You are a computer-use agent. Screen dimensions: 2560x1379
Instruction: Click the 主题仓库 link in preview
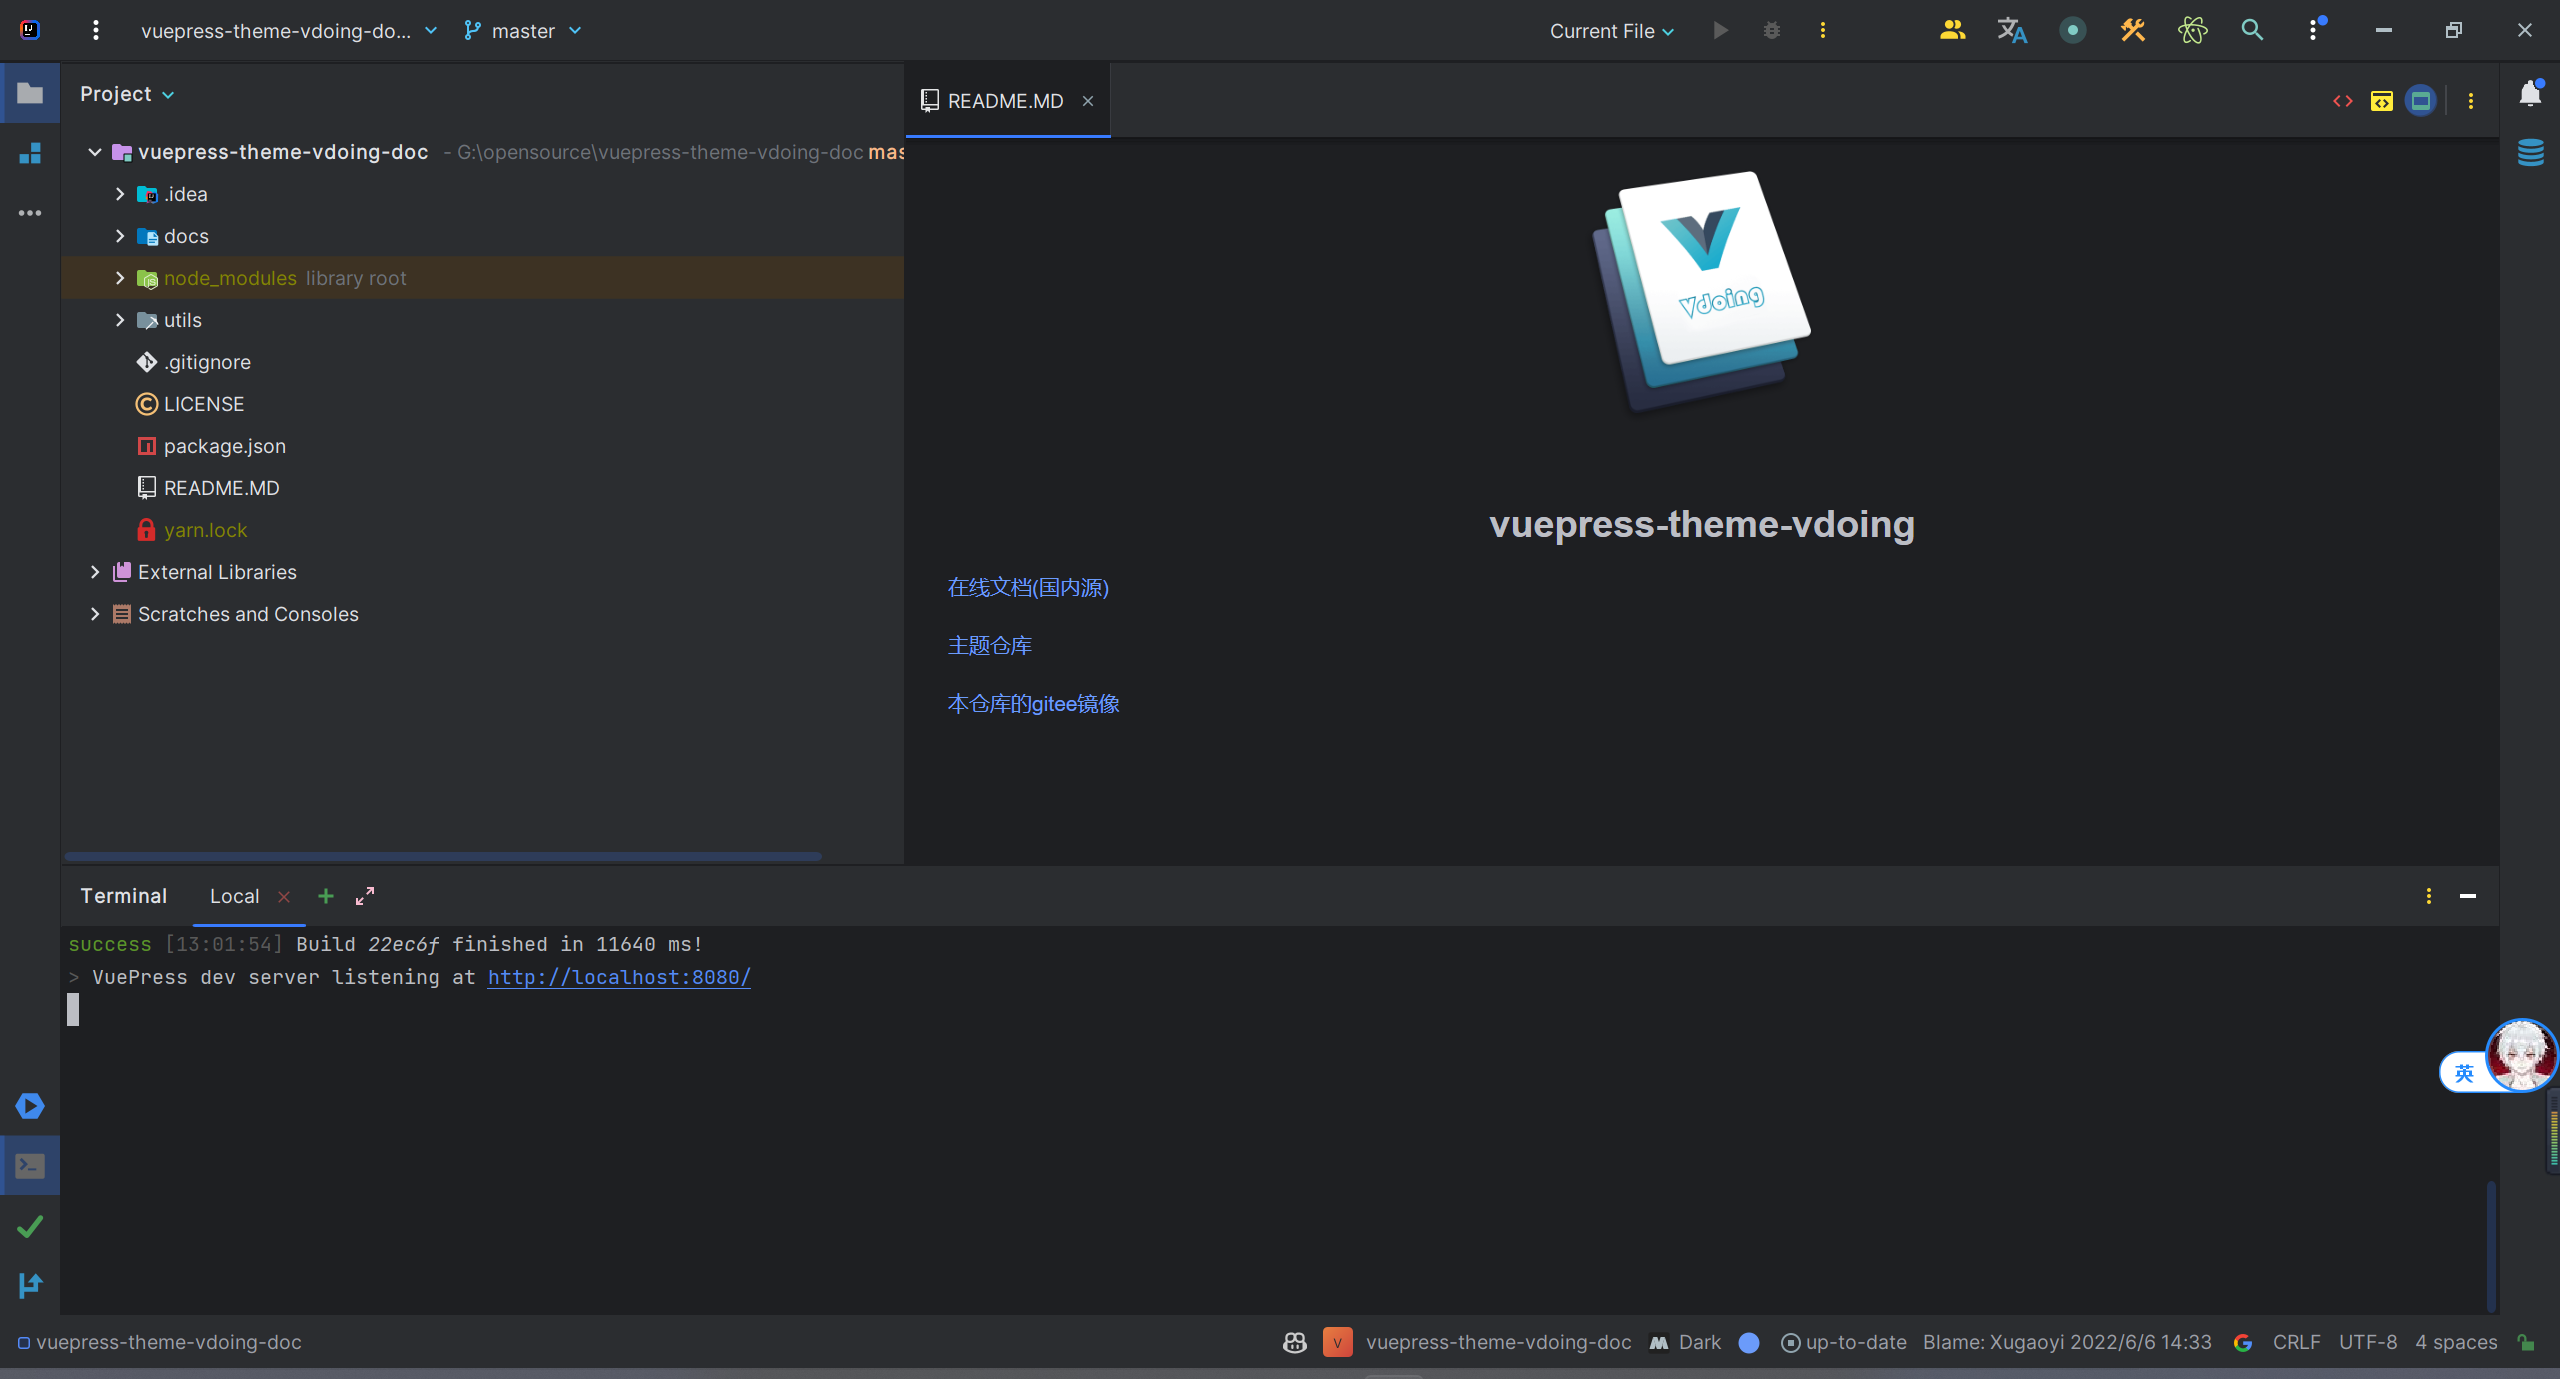click(990, 646)
